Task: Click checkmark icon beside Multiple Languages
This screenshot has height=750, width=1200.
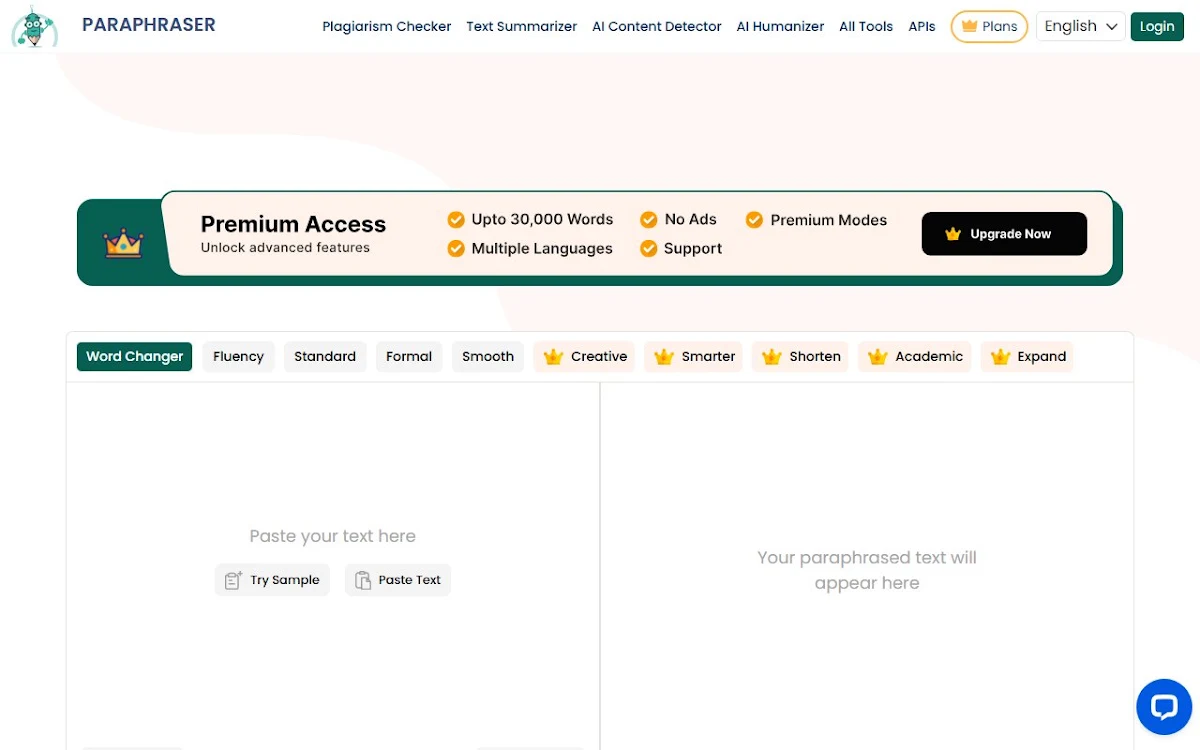Action: point(456,248)
